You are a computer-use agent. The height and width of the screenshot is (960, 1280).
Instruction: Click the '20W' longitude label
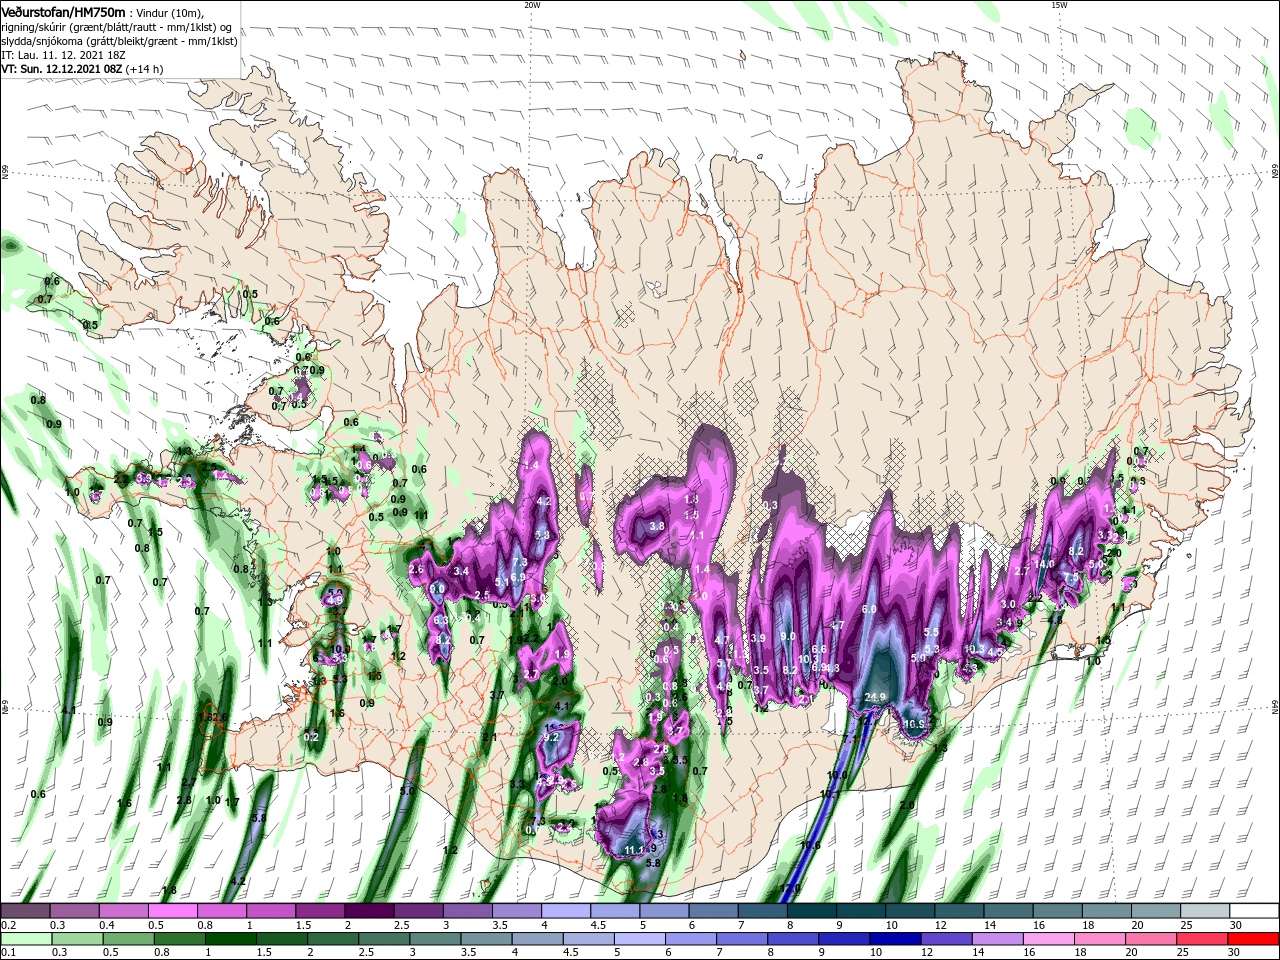click(532, 5)
